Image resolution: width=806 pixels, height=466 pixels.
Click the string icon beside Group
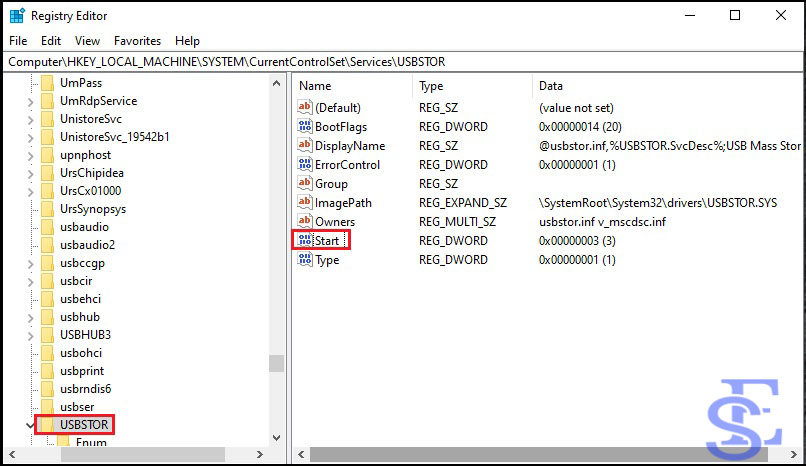point(305,183)
